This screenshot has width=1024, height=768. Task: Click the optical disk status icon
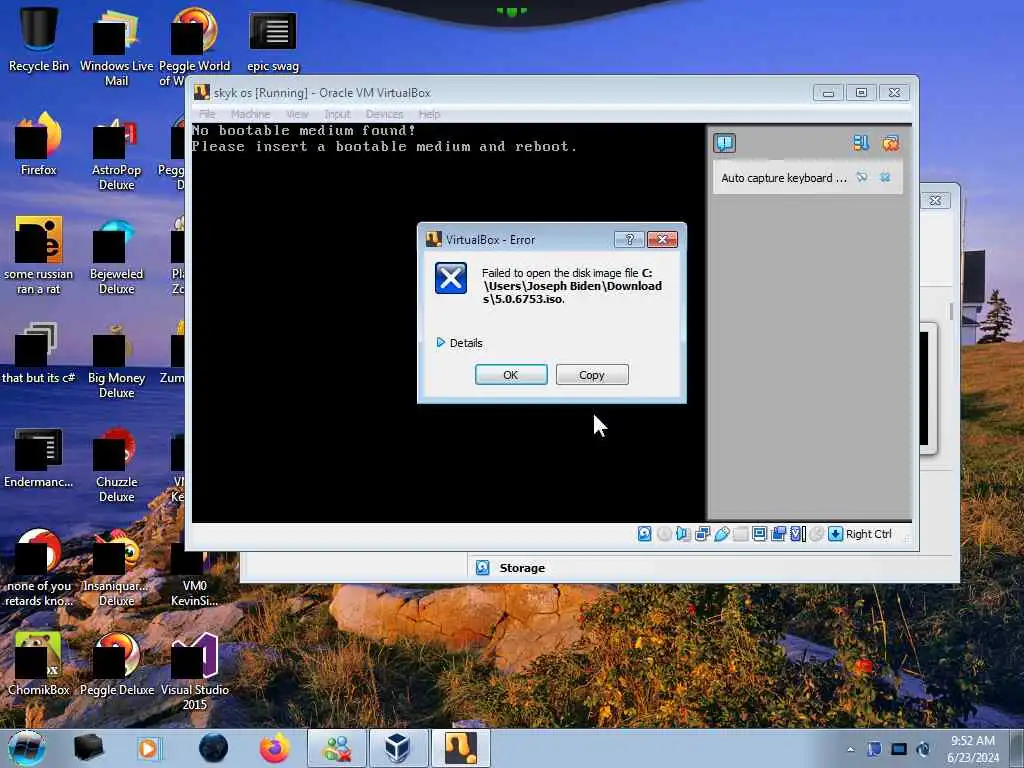664,534
